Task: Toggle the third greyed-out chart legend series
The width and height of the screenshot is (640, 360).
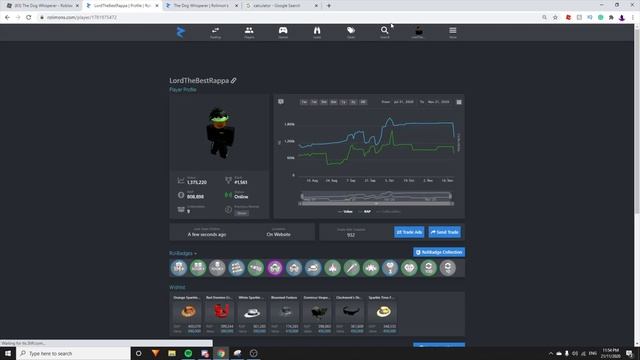Action: (x=388, y=211)
